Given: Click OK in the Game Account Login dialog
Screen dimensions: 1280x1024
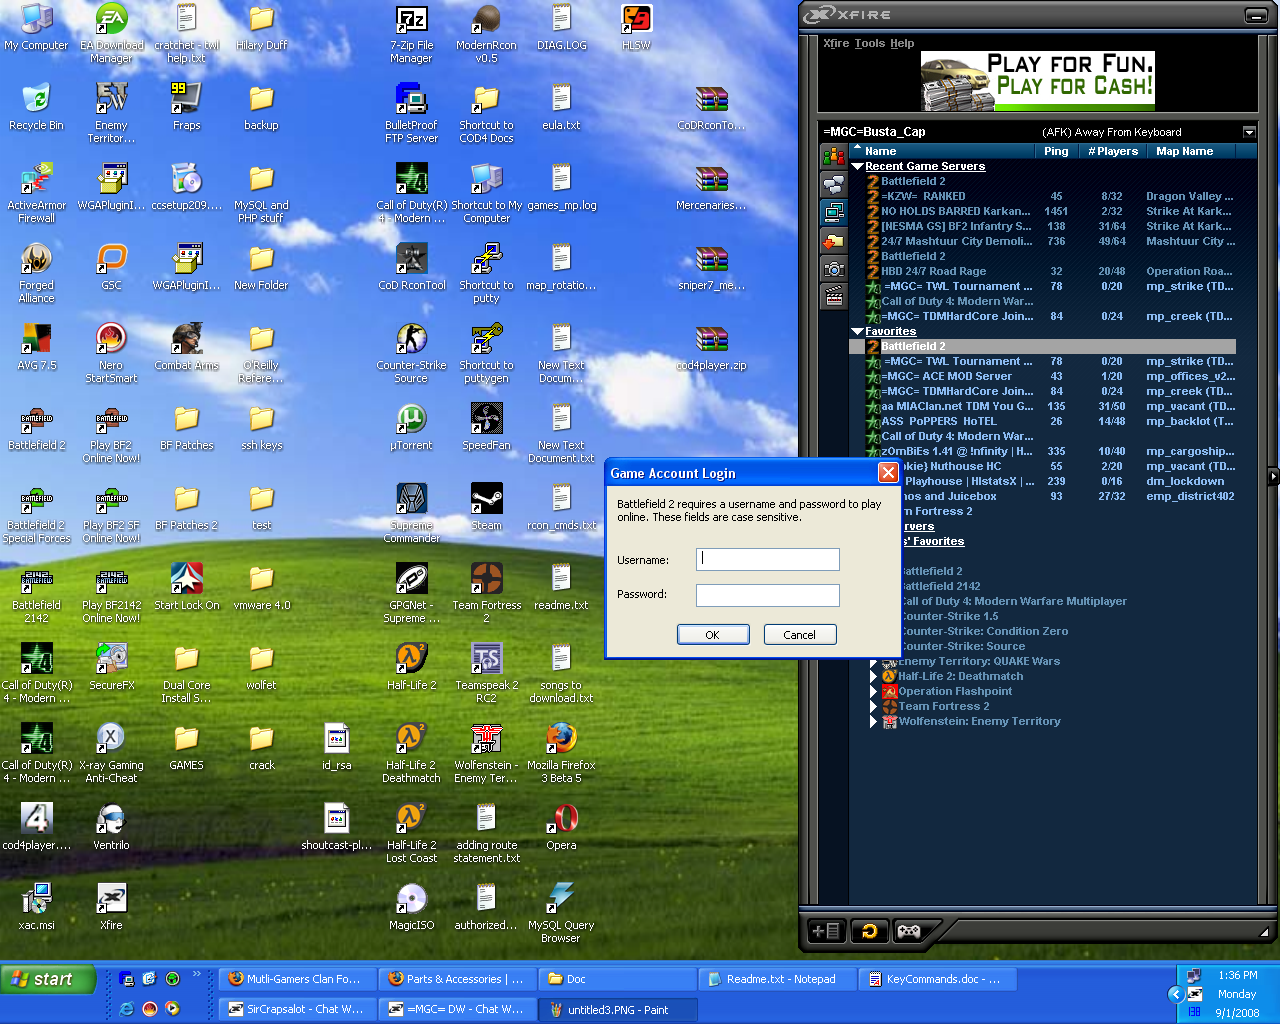Looking at the screenshot, I should [713, 634].
